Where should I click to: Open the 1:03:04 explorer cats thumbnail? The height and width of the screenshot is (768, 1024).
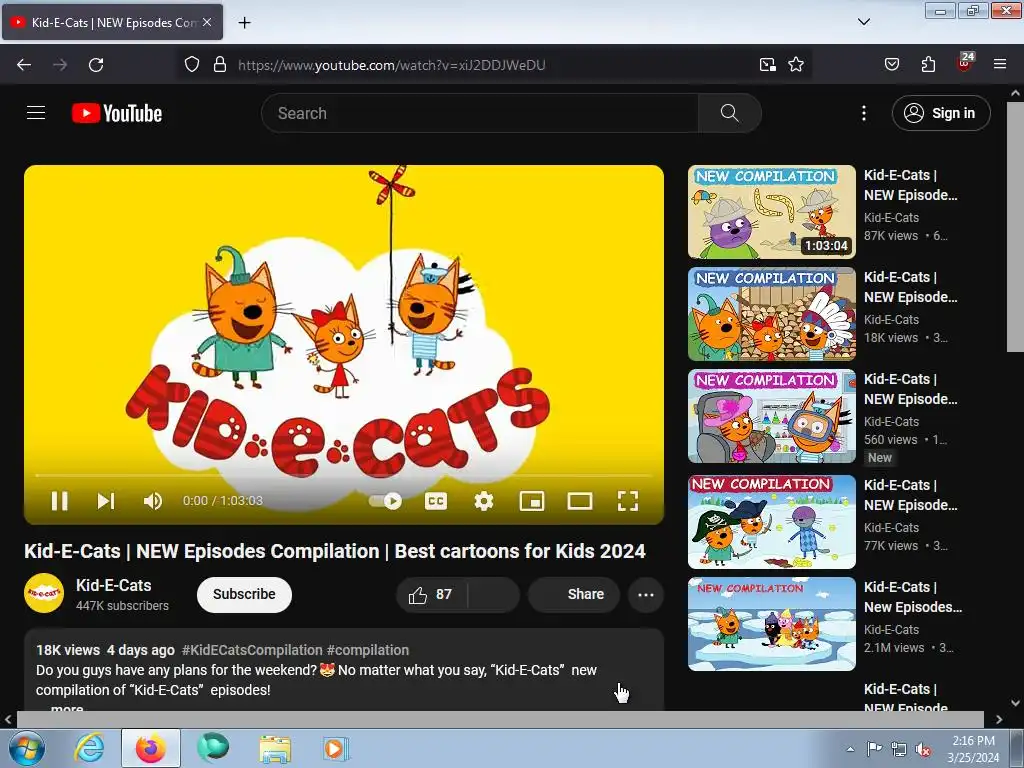coord(771,212)
